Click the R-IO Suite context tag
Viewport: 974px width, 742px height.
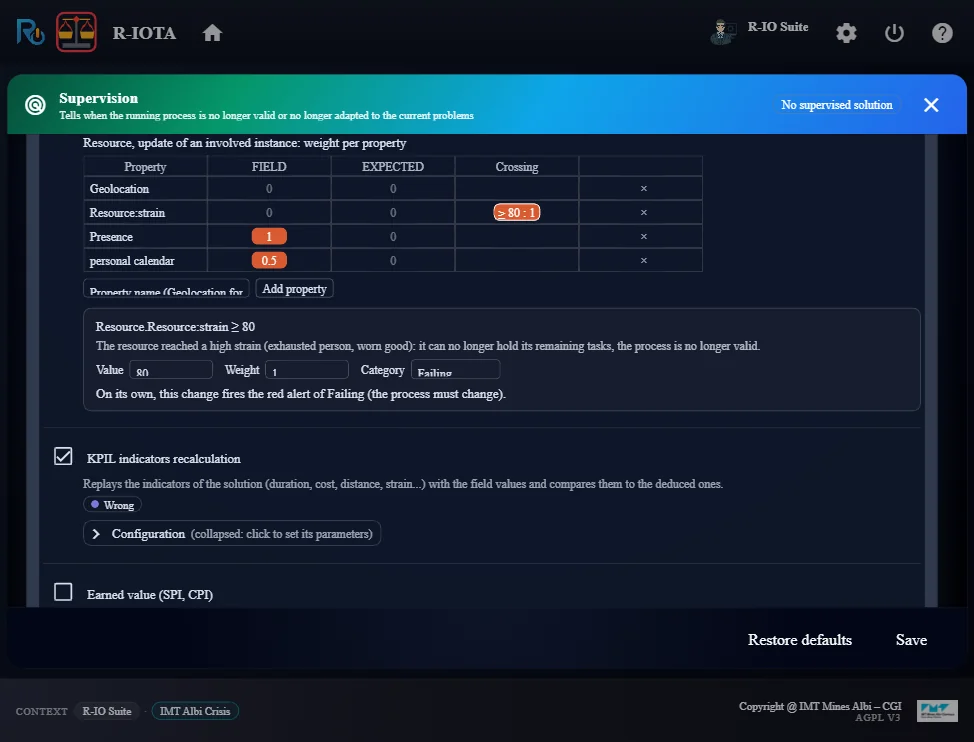pos(107,711)
